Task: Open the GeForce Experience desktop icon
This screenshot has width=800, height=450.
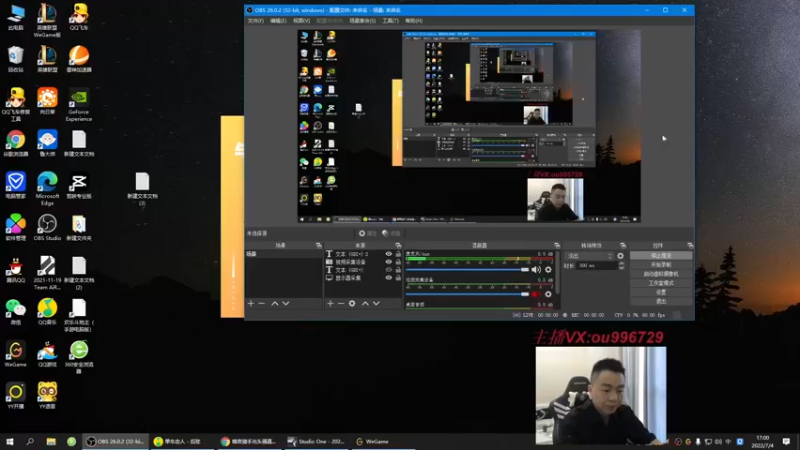Action: coord(79,106)
